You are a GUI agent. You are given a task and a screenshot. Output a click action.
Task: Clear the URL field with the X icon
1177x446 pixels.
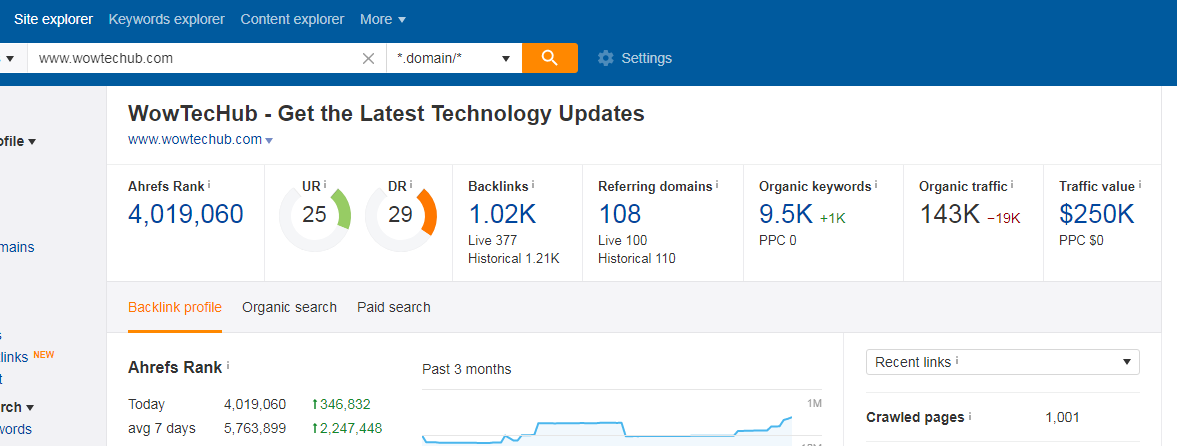point(368,58)
